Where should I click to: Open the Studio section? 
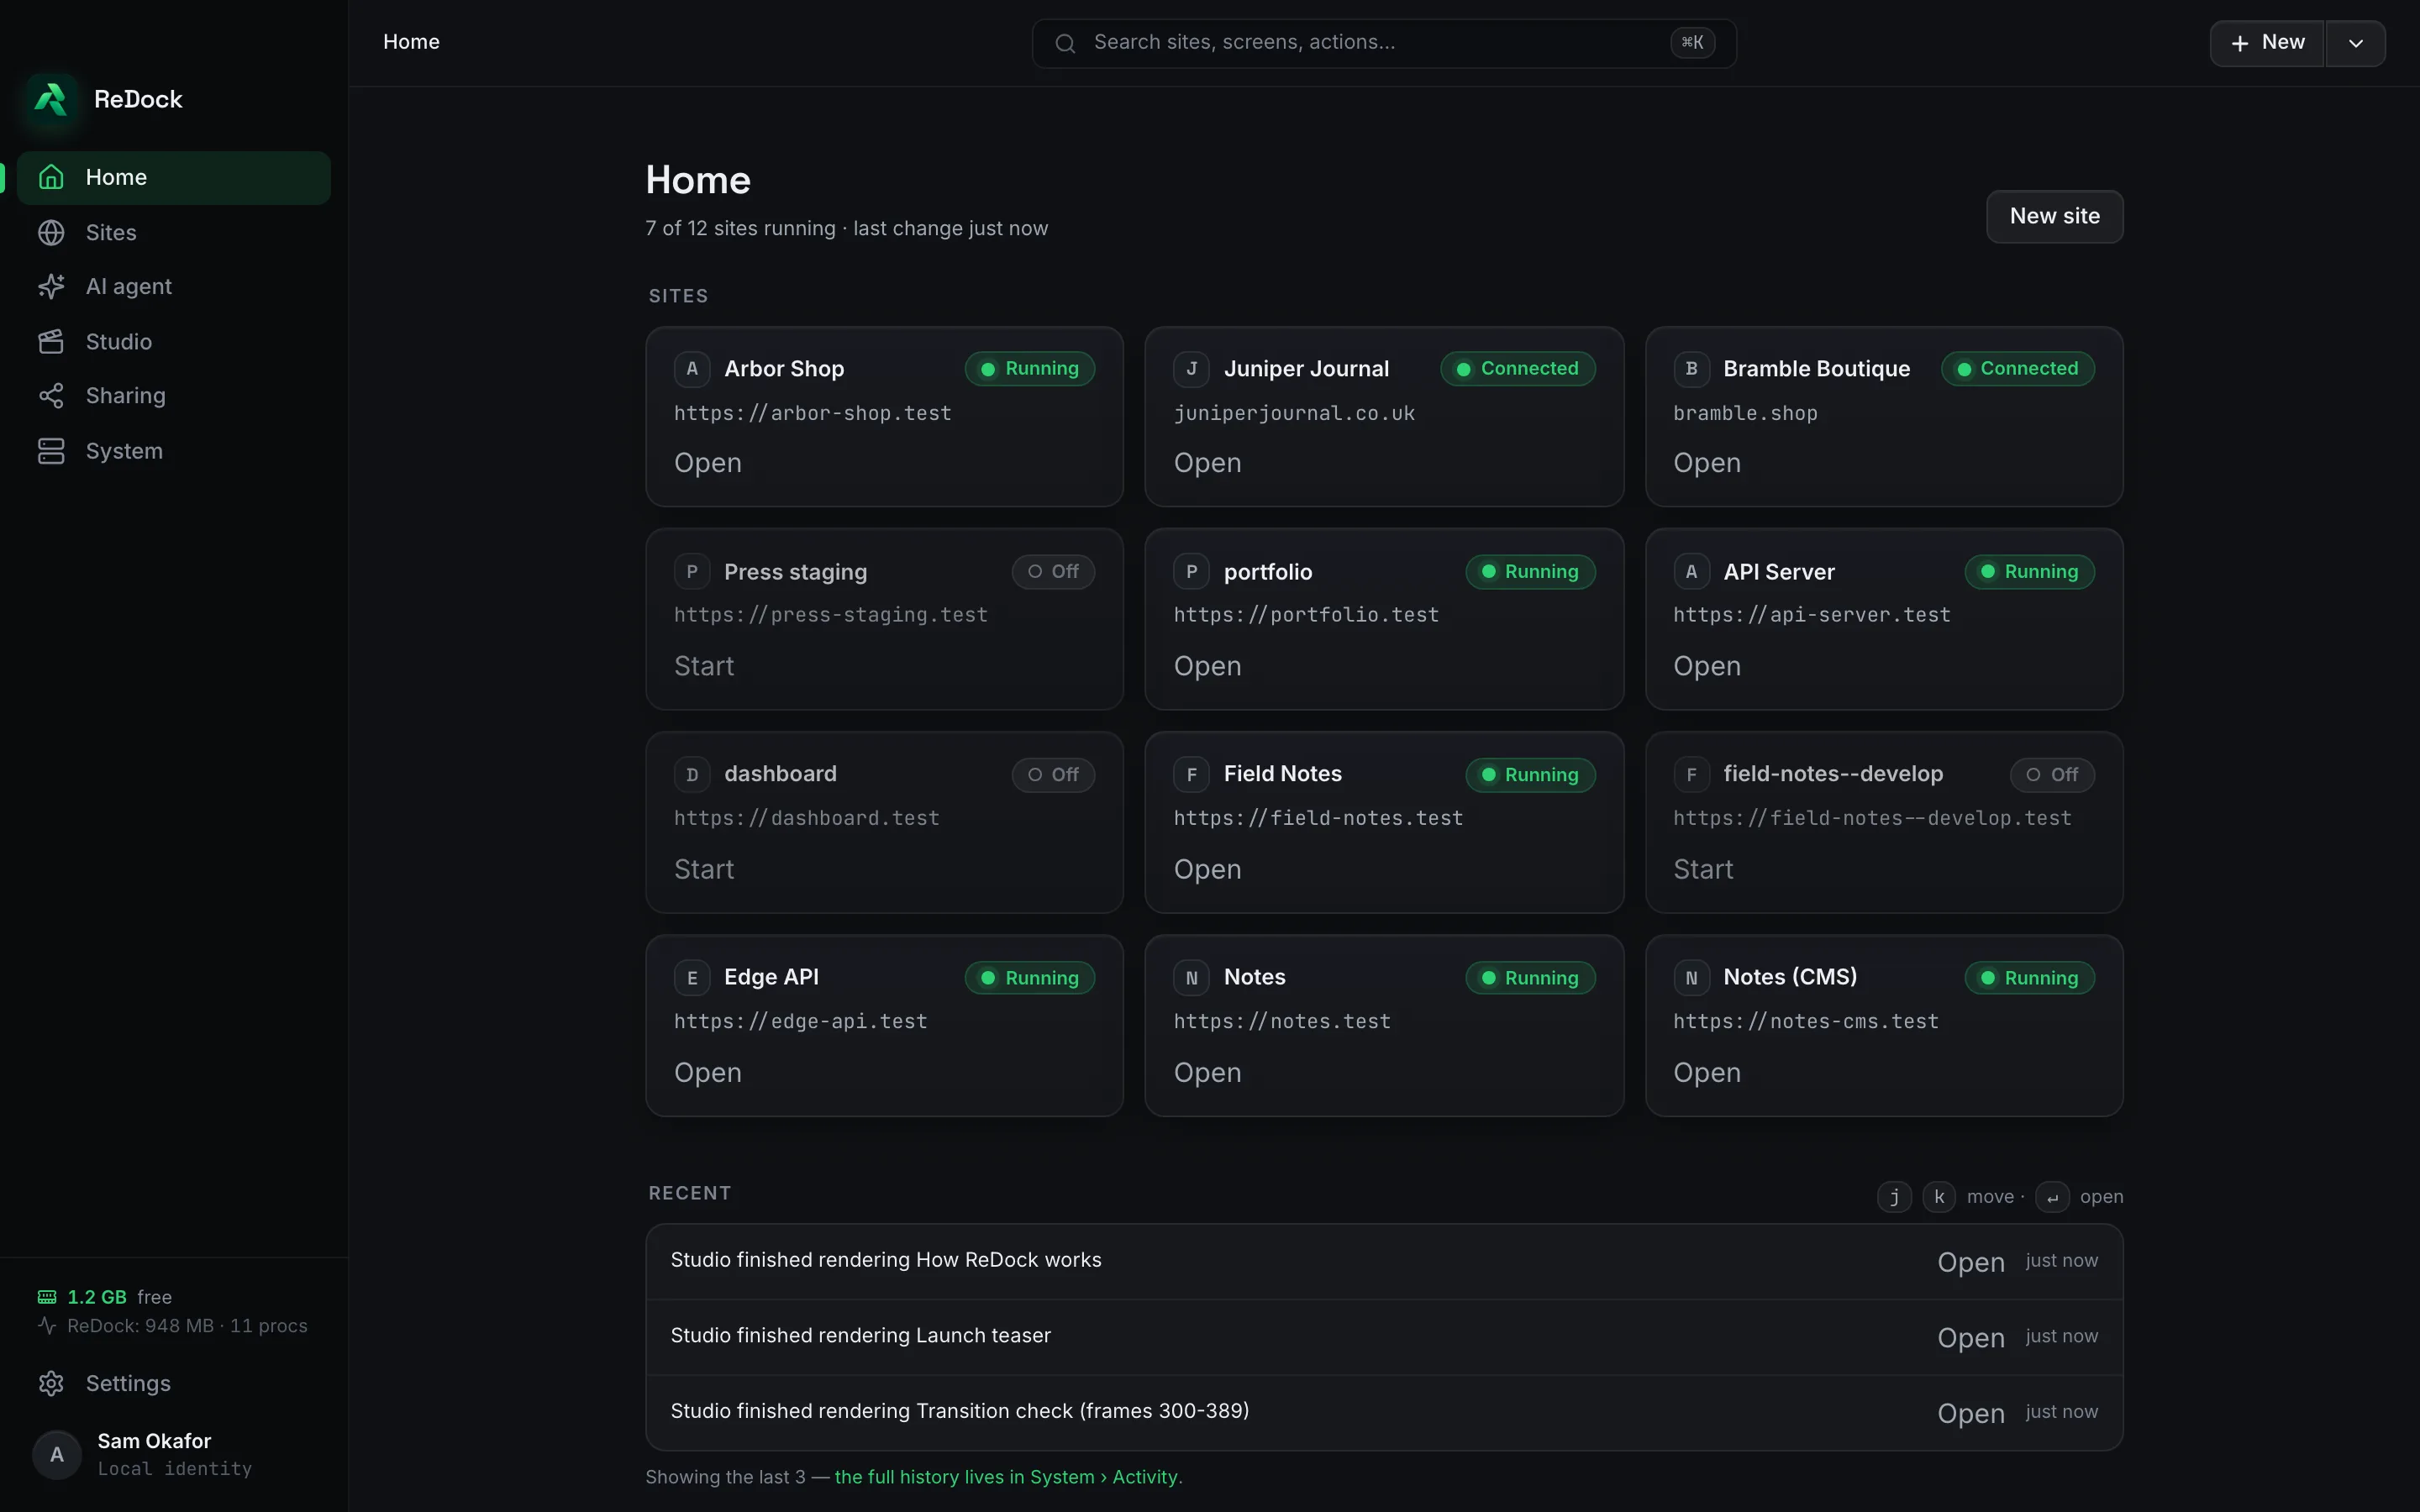(x=173, y=342)
